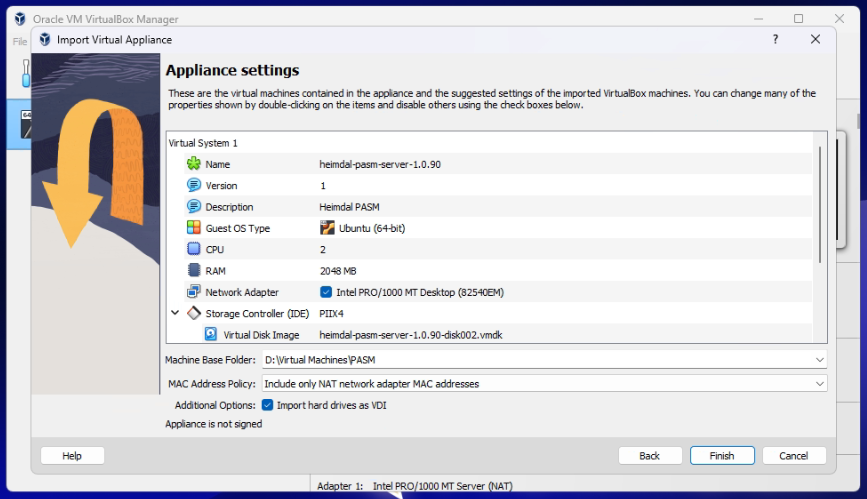Screen dimensions: 867x499
Task: Click the Include only NAT network adapter MAC addresses text
Action: [372, 384]
